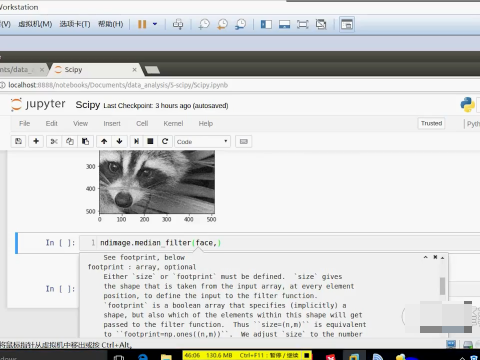Open the Edge browser taskbar icon
This screenshot has width=480, height=360.
(x=143, y=357)
